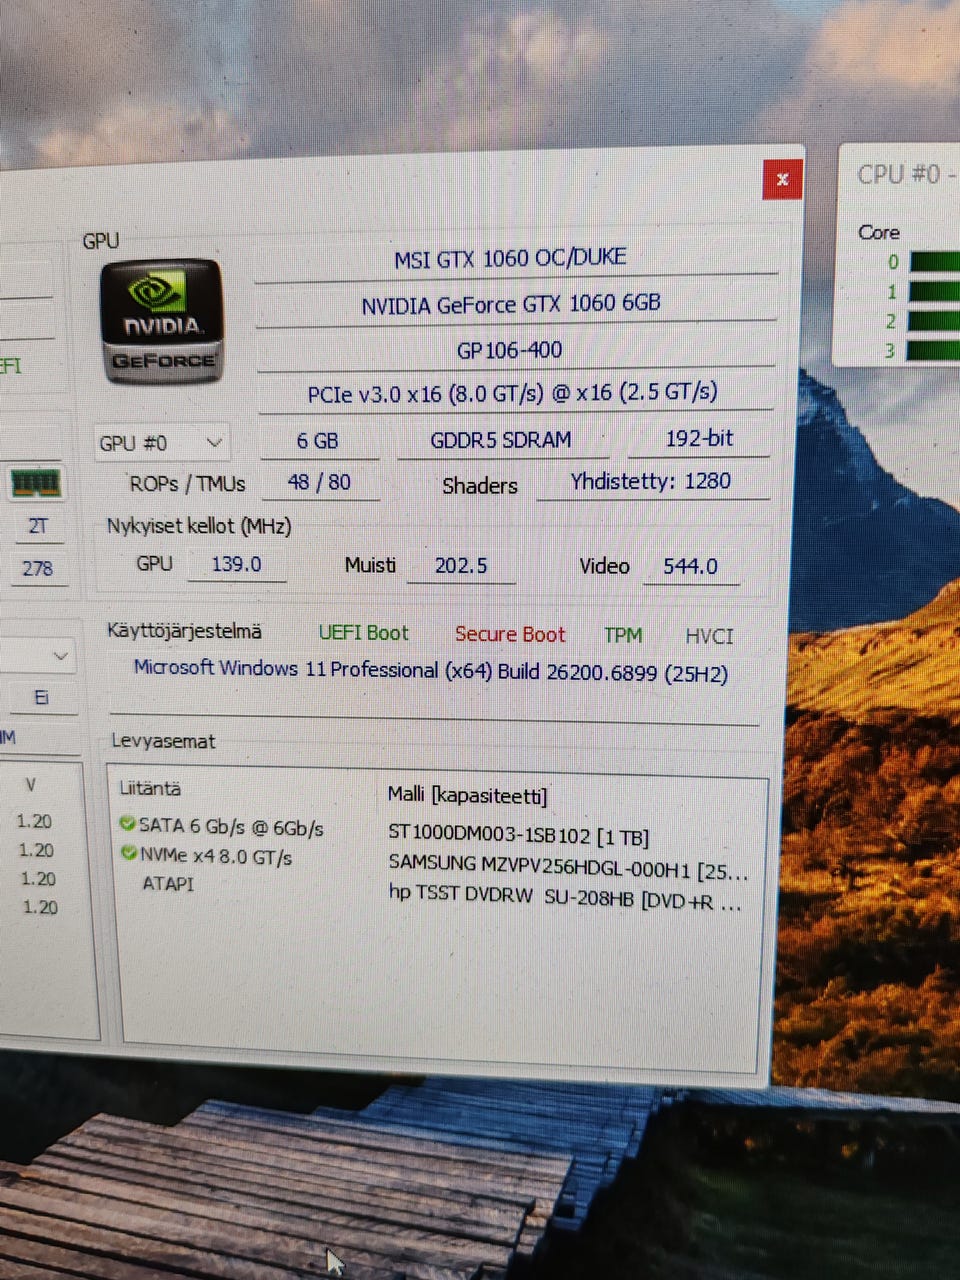Click the Video clock value 544.0
This screenshot has width=960, height=1280.
tap(690, 567)
